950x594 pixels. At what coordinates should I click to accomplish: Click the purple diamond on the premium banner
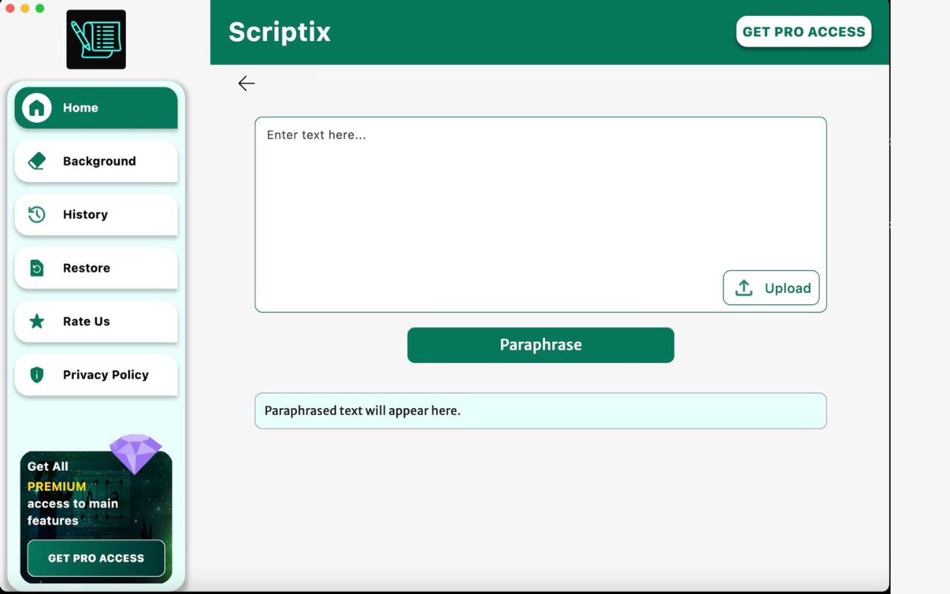point(136,452)
